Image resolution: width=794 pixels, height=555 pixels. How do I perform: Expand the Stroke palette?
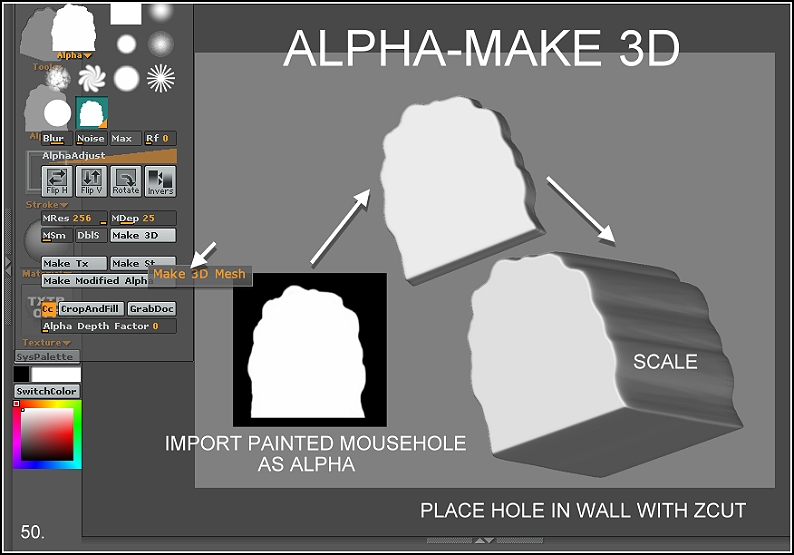pyautogui.click(x=47, y=205)
